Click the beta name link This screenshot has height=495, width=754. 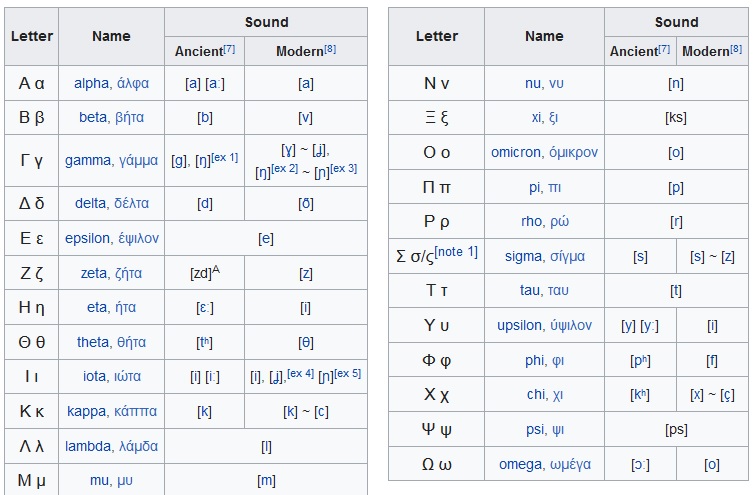[93, 117]
